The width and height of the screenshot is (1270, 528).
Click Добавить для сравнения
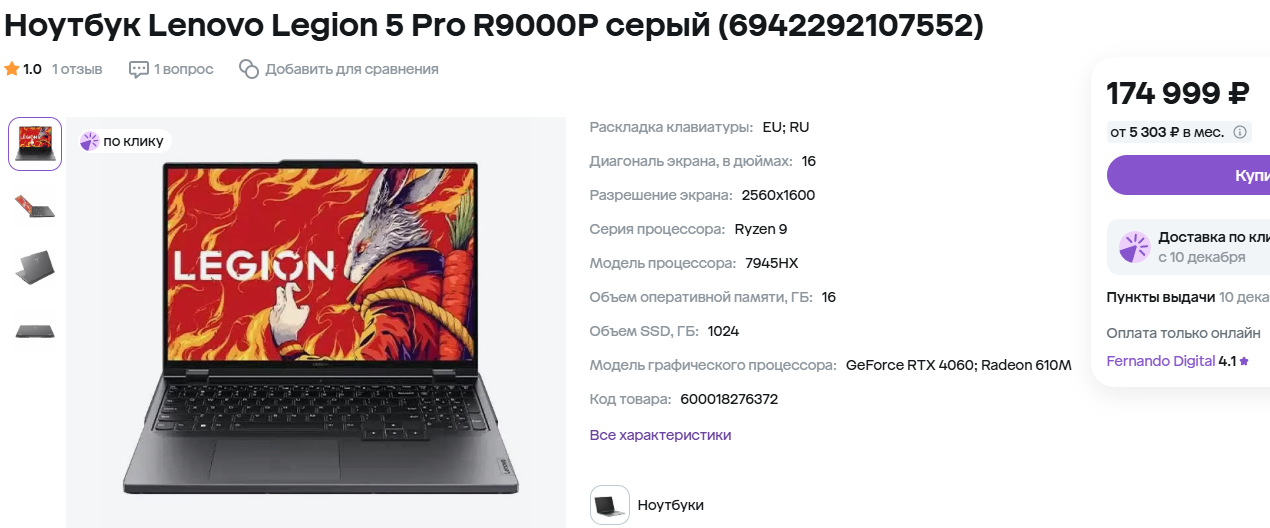[352, 69]
